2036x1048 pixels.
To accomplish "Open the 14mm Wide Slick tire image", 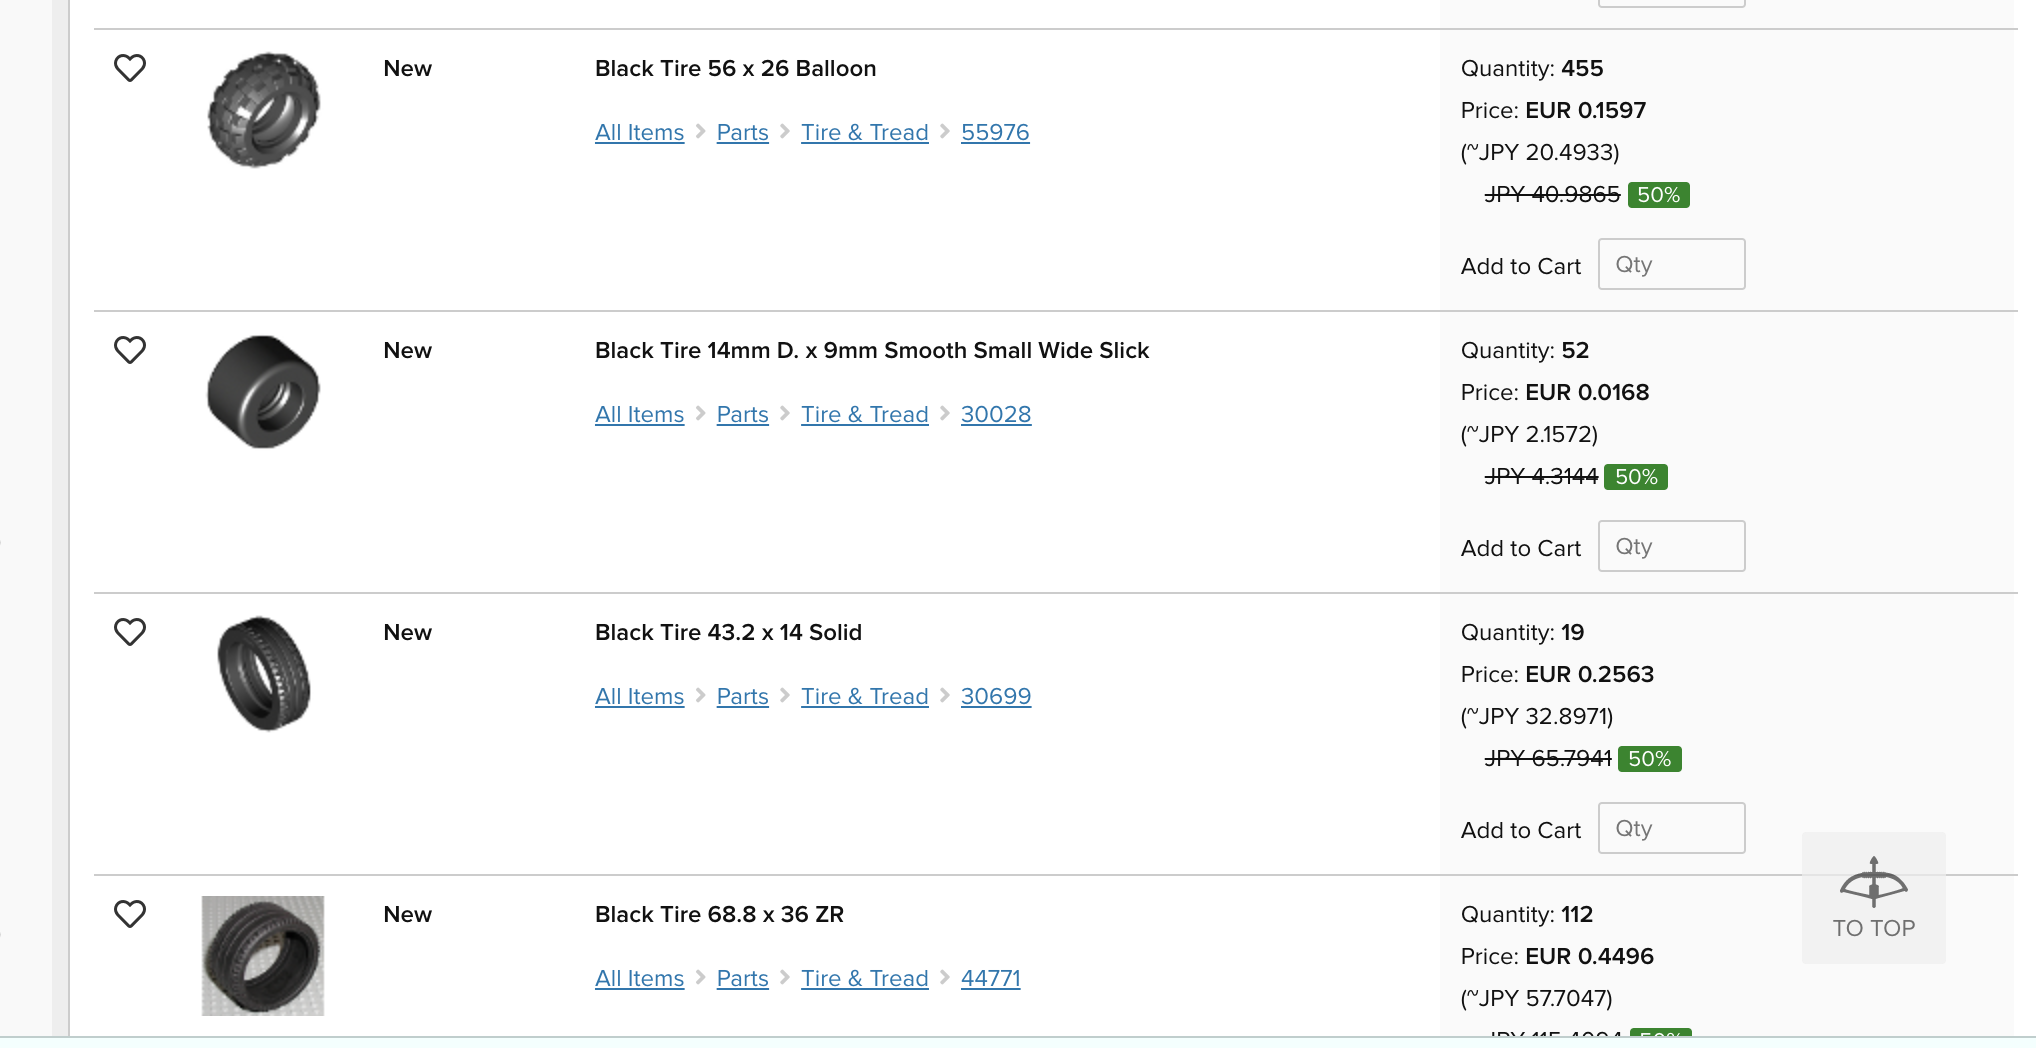I will click(263, 392).
